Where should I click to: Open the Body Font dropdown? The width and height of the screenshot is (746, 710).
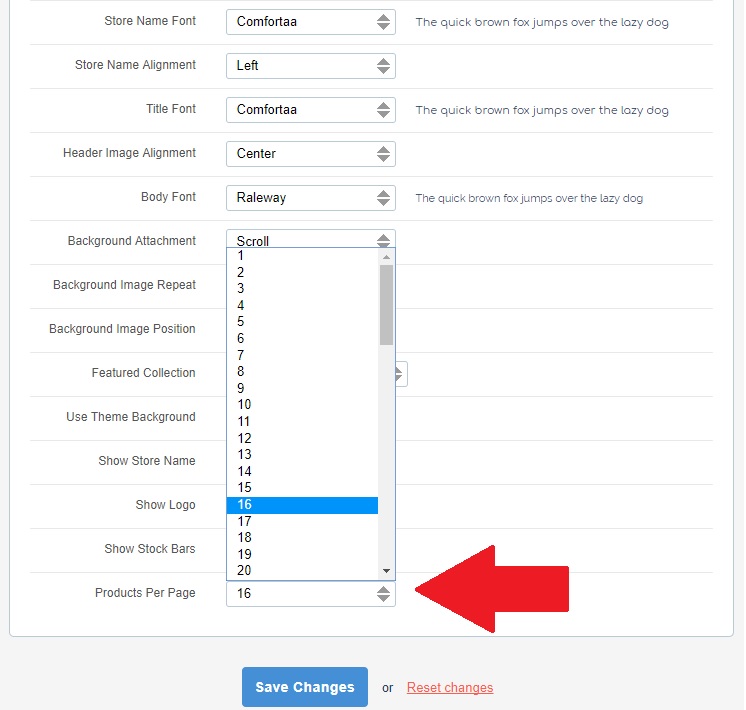pyautogui.click(x=311, y=197)
